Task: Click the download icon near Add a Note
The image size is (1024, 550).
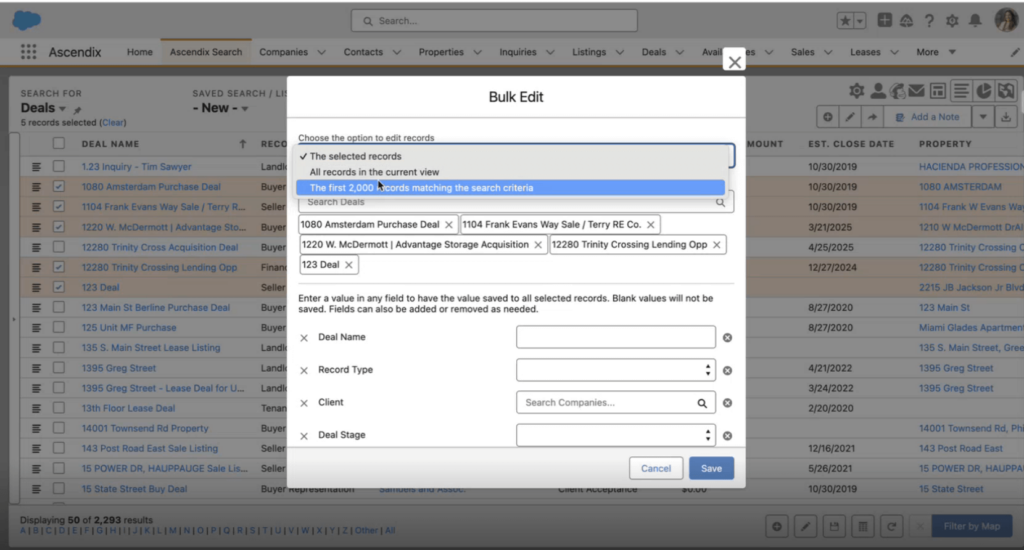Action: click(x=1006, y=117)
